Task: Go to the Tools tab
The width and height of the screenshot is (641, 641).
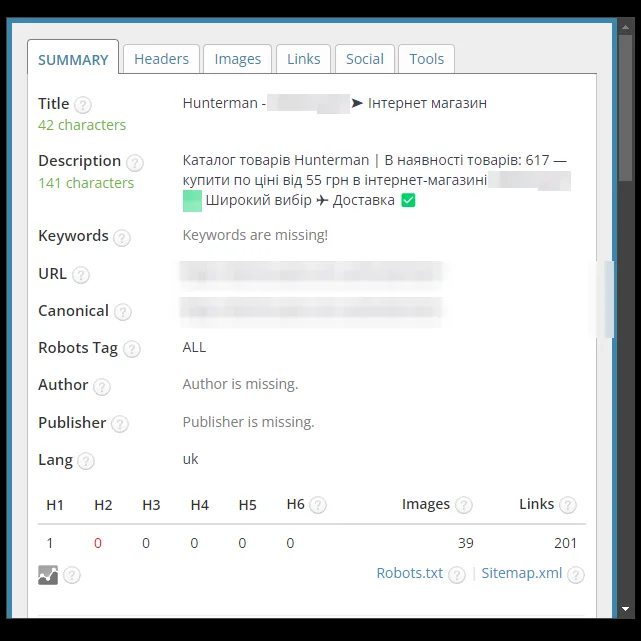Action: pos(426,59)
